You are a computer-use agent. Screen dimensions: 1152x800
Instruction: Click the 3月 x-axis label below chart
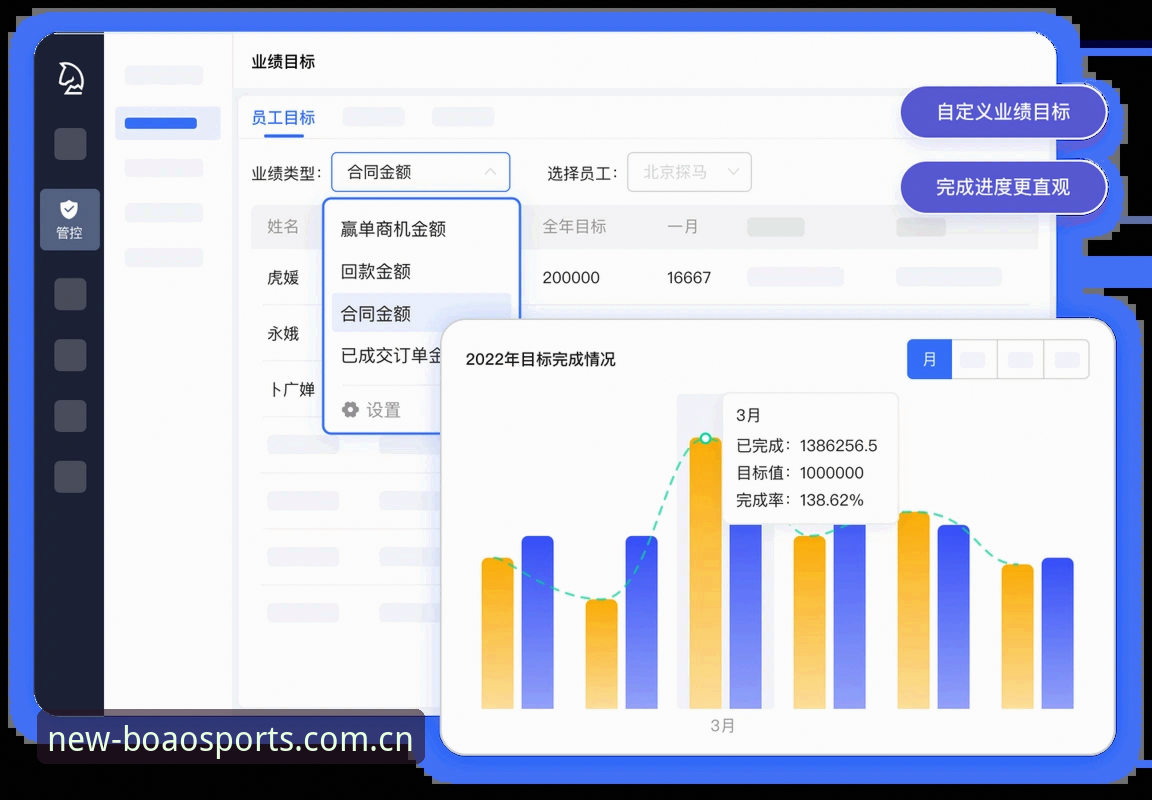pos(722,726)
